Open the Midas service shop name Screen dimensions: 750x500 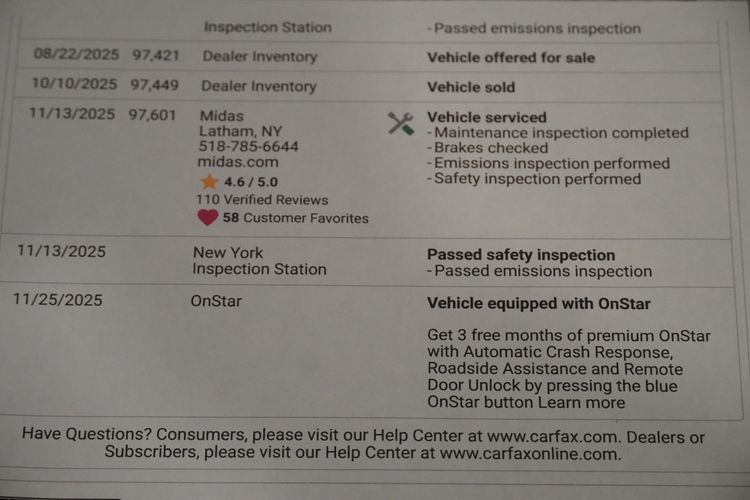(x=221, y=116)
